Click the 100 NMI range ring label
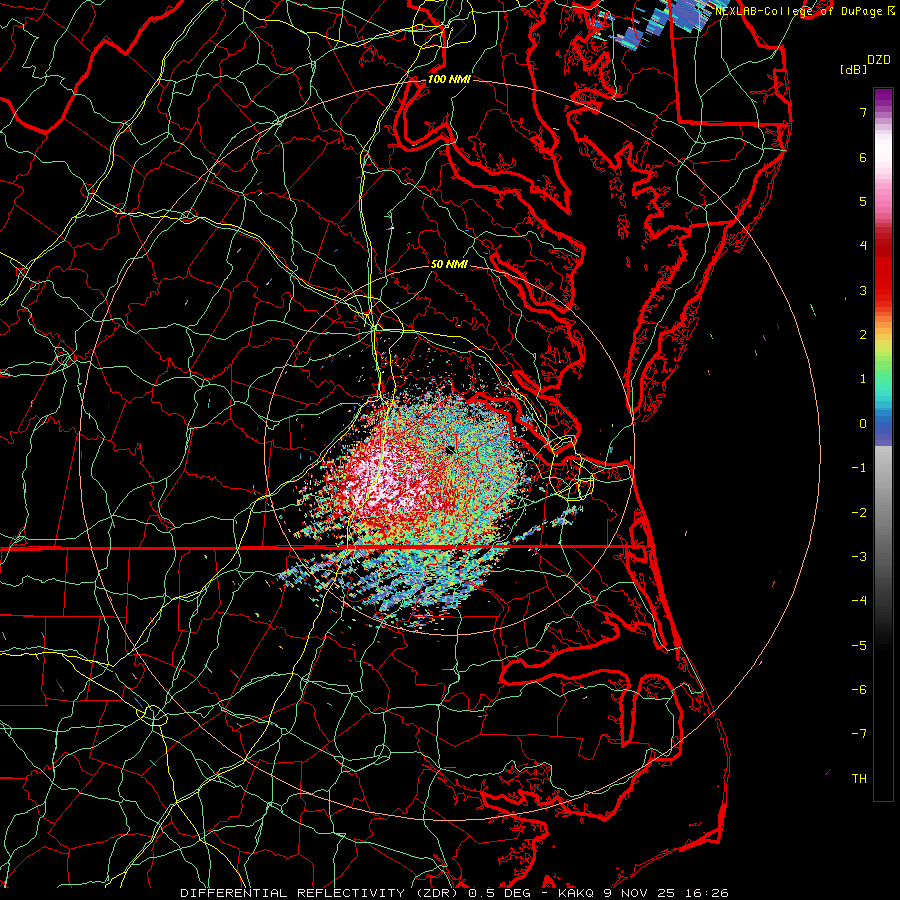The image size is (900, 900). [x=449, y=79]
